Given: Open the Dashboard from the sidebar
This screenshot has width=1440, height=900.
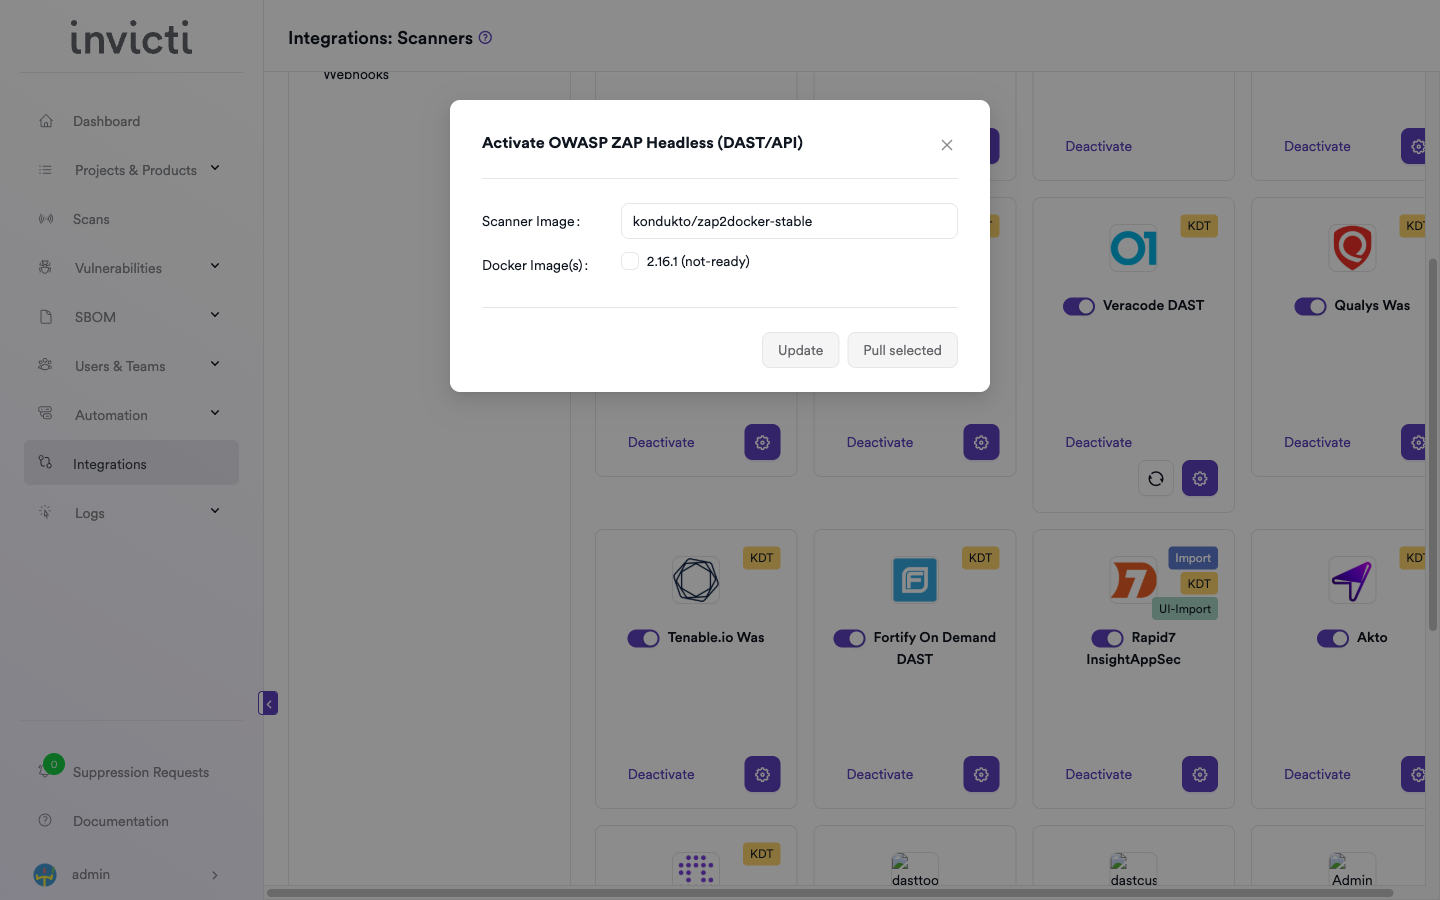Looking at the screenshot, I should pos(106,121).
